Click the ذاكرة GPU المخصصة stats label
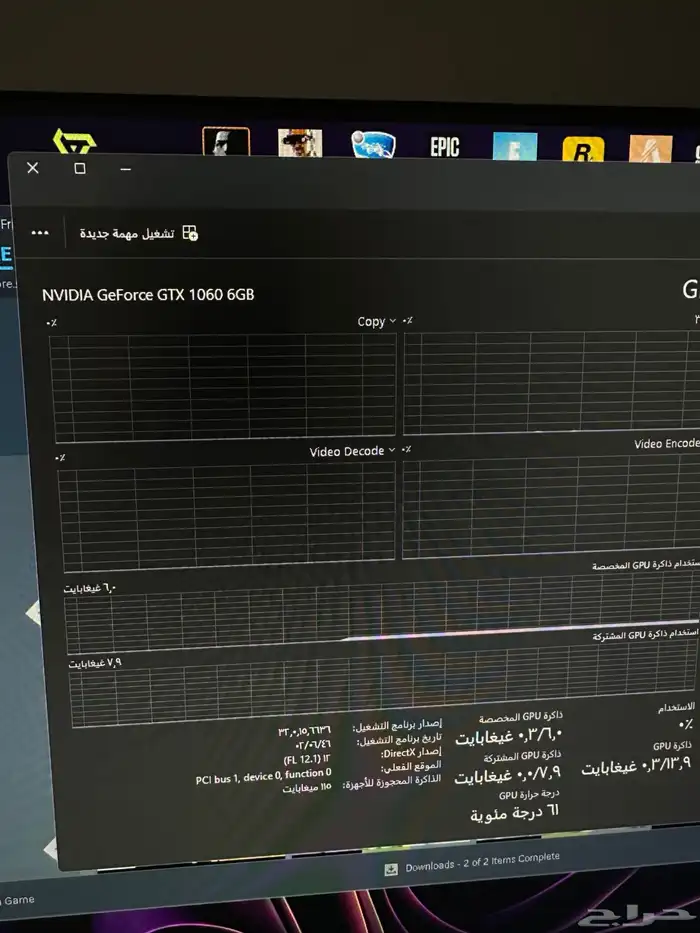The width and height of the screenshot is (700, 933). (521, 718)
